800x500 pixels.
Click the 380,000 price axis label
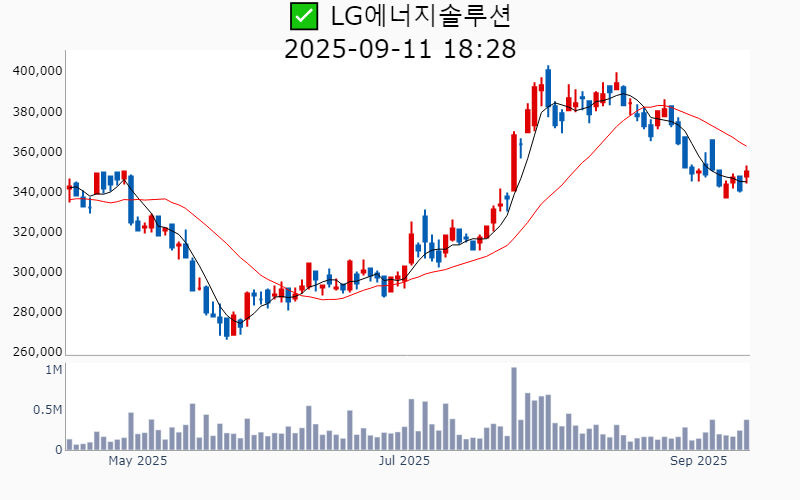point(37,112)
